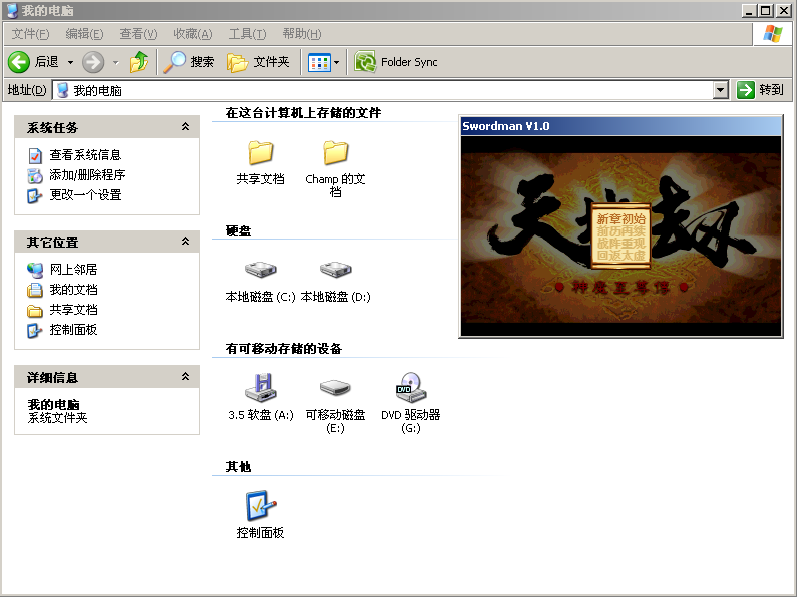Click 我的文档 sidebar icon
The image size is (797, 597).
pyautogui.click(x=35, y=290)
